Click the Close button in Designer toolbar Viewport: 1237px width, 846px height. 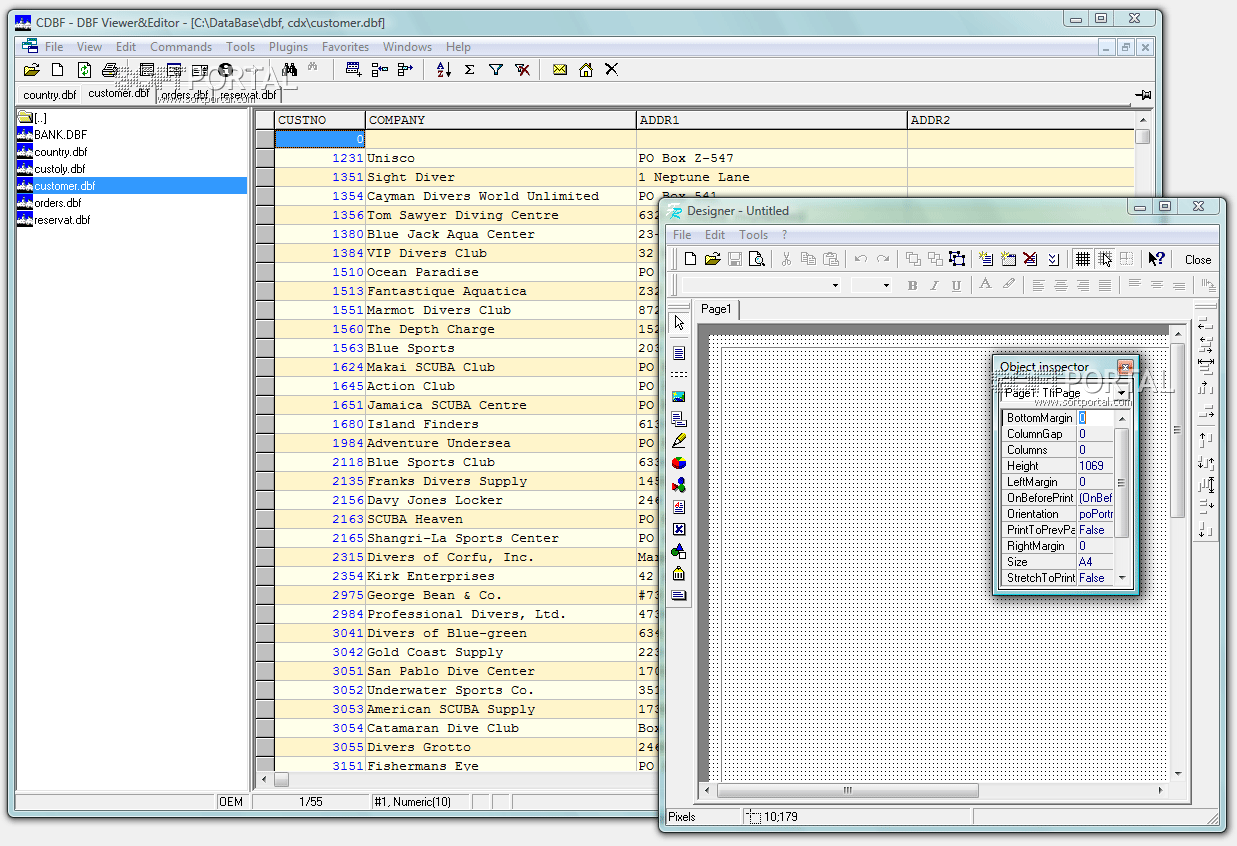tap(1198, 259)
